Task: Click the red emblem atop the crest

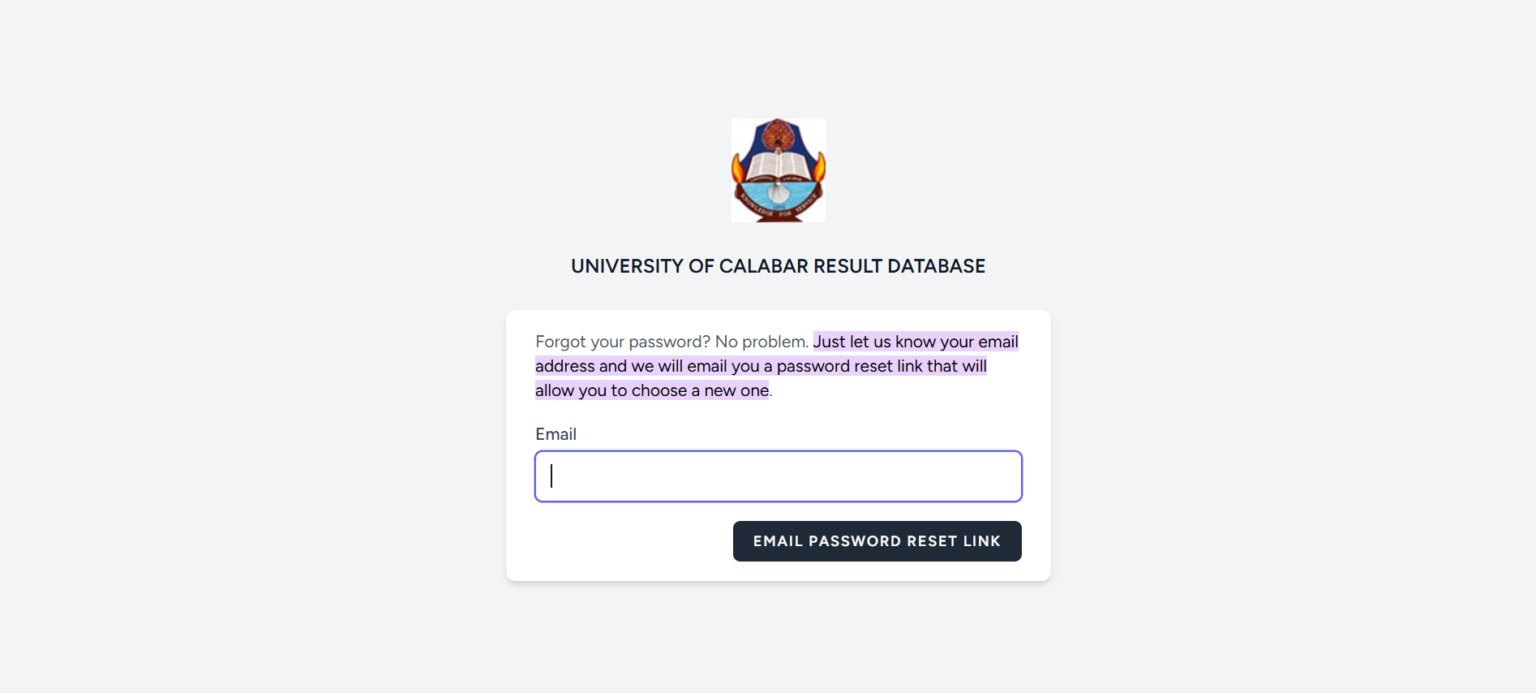Action: point(778,133)
